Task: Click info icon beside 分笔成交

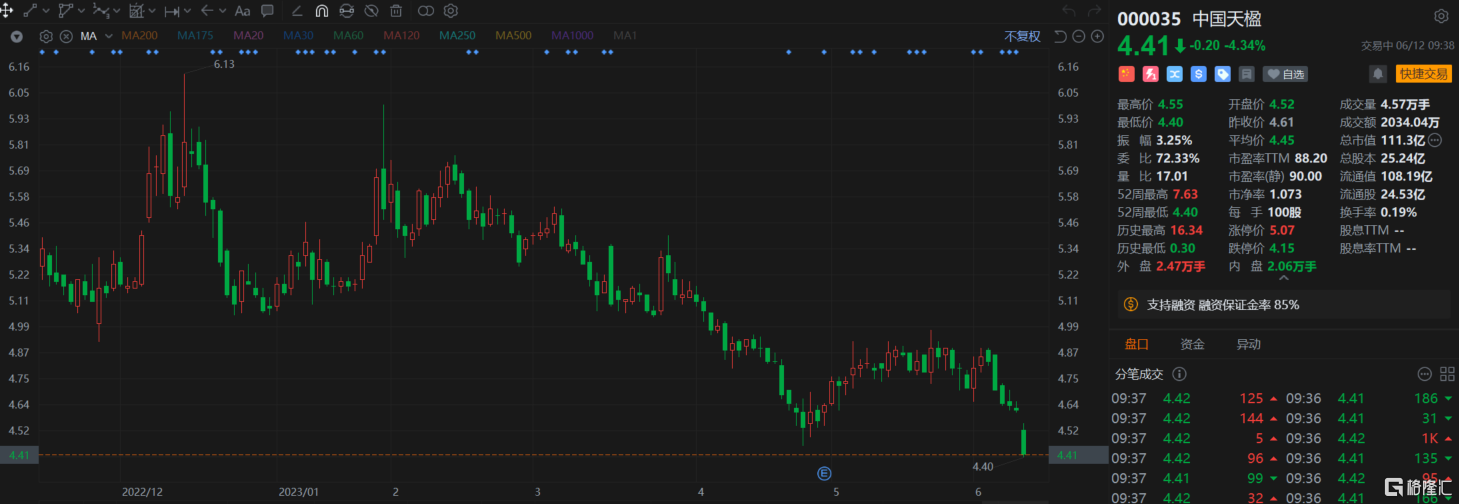Action: tap(1178, 374)
